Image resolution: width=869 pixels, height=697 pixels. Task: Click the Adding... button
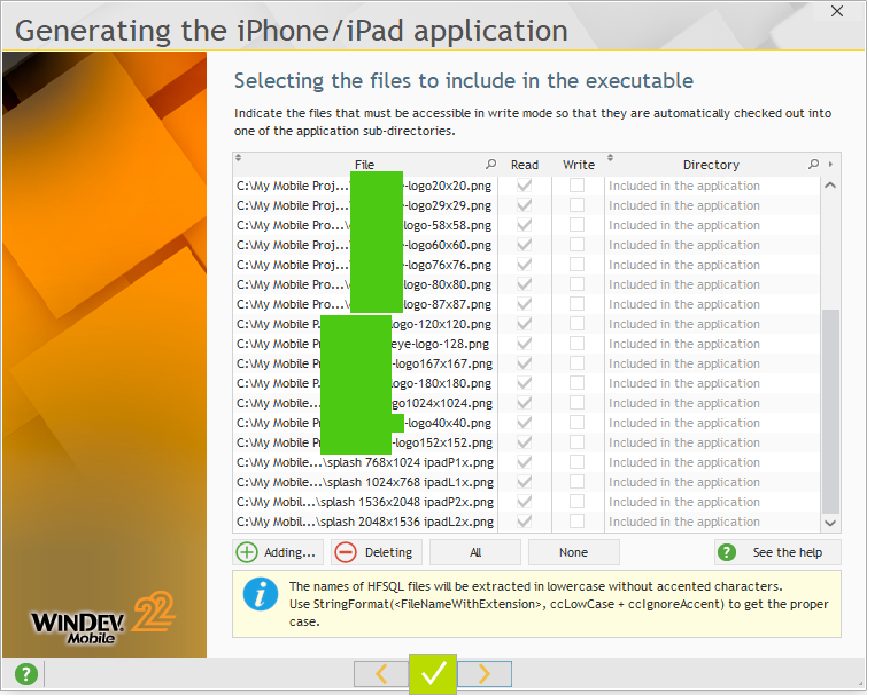(x=278, y=553)
